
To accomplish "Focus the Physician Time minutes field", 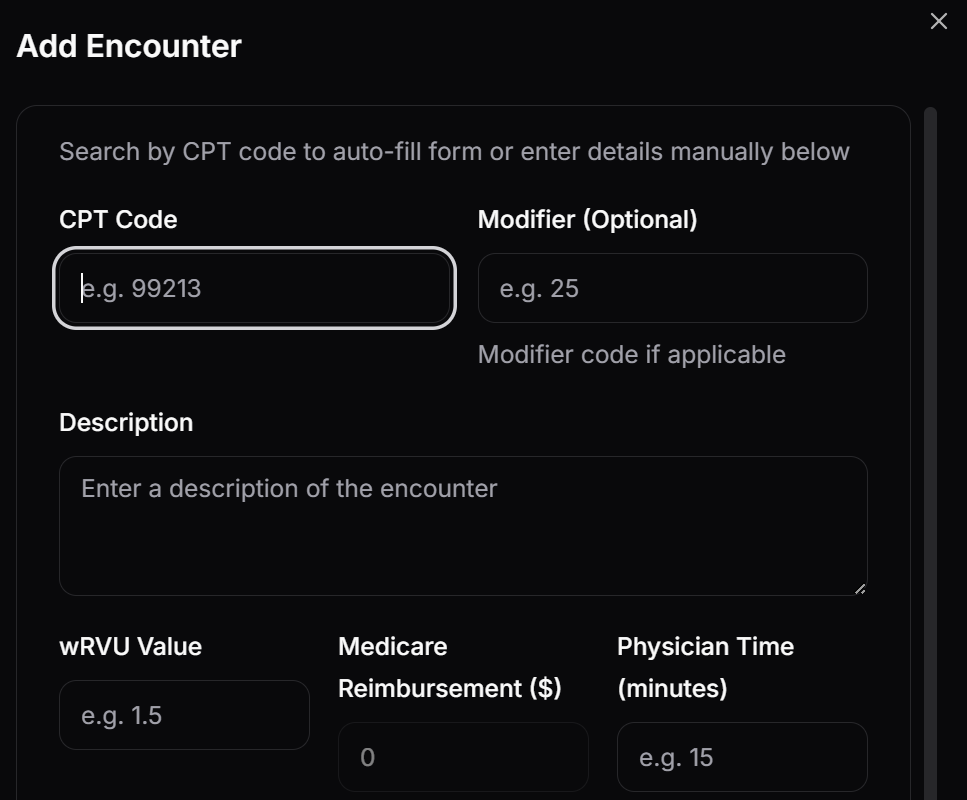I will pos(741,758).
